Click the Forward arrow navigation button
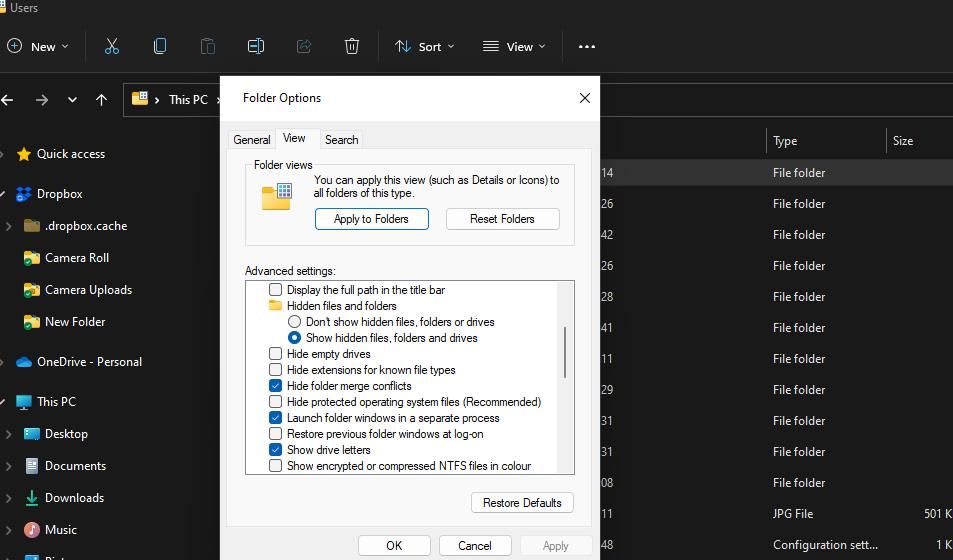Image resolution: width=953 pixels, height=560 pixels. 41,100
